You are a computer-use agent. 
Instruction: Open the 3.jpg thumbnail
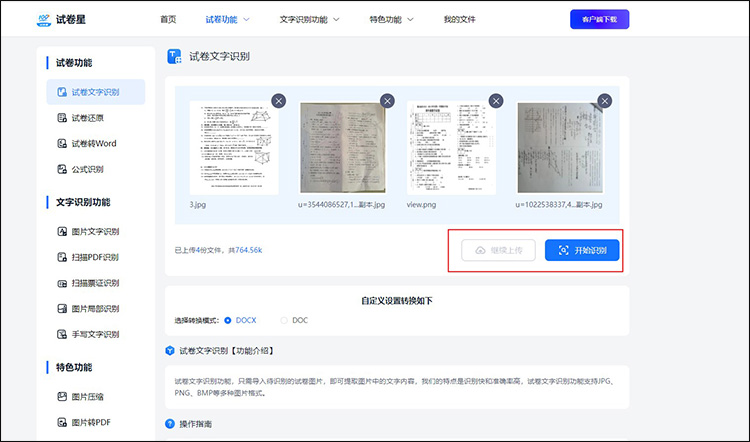[234, 148]
